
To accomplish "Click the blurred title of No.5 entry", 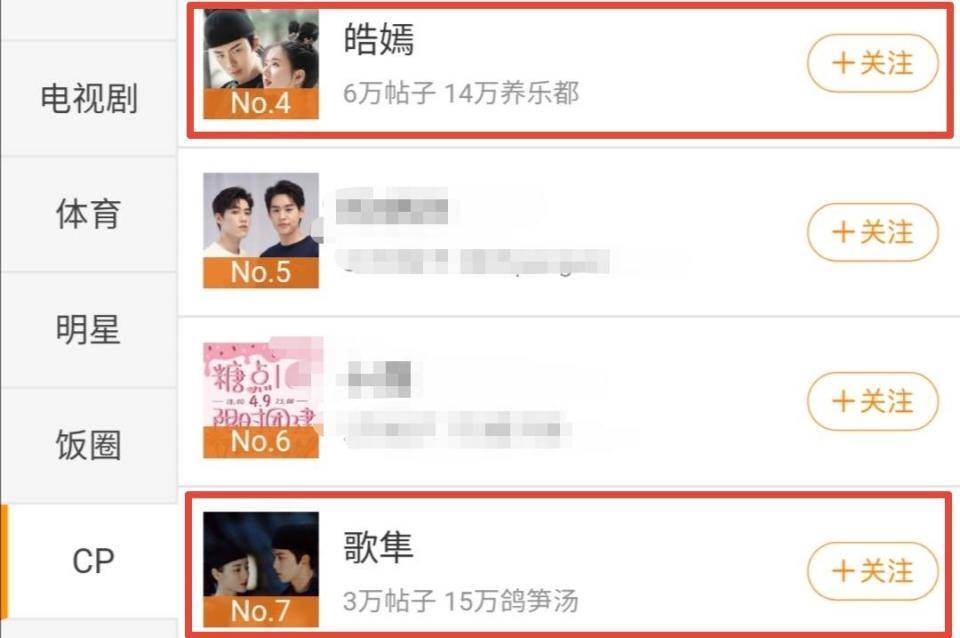I will 392,207.
